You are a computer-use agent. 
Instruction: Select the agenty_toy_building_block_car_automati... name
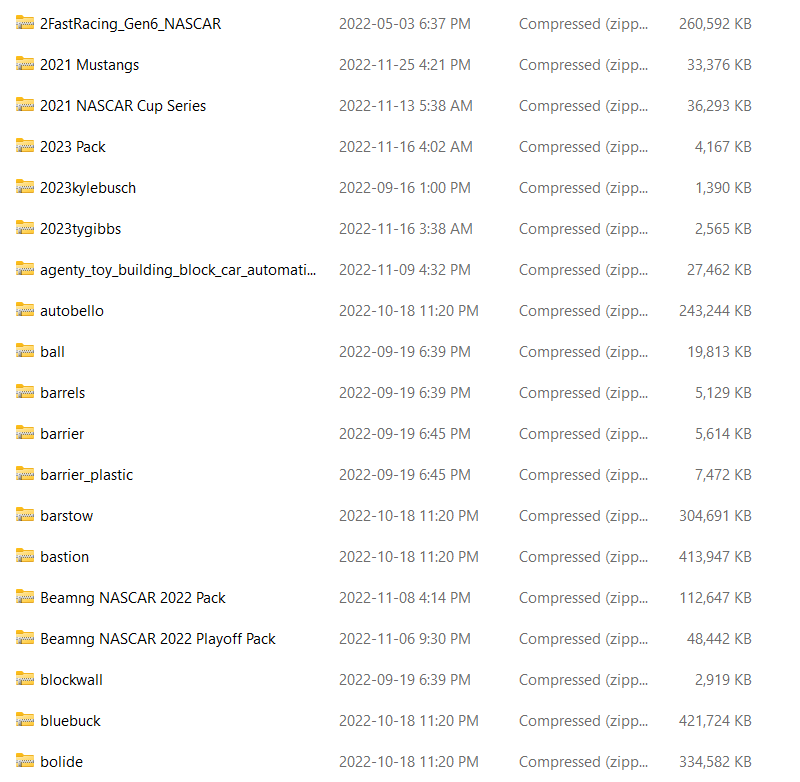(178, 270)
